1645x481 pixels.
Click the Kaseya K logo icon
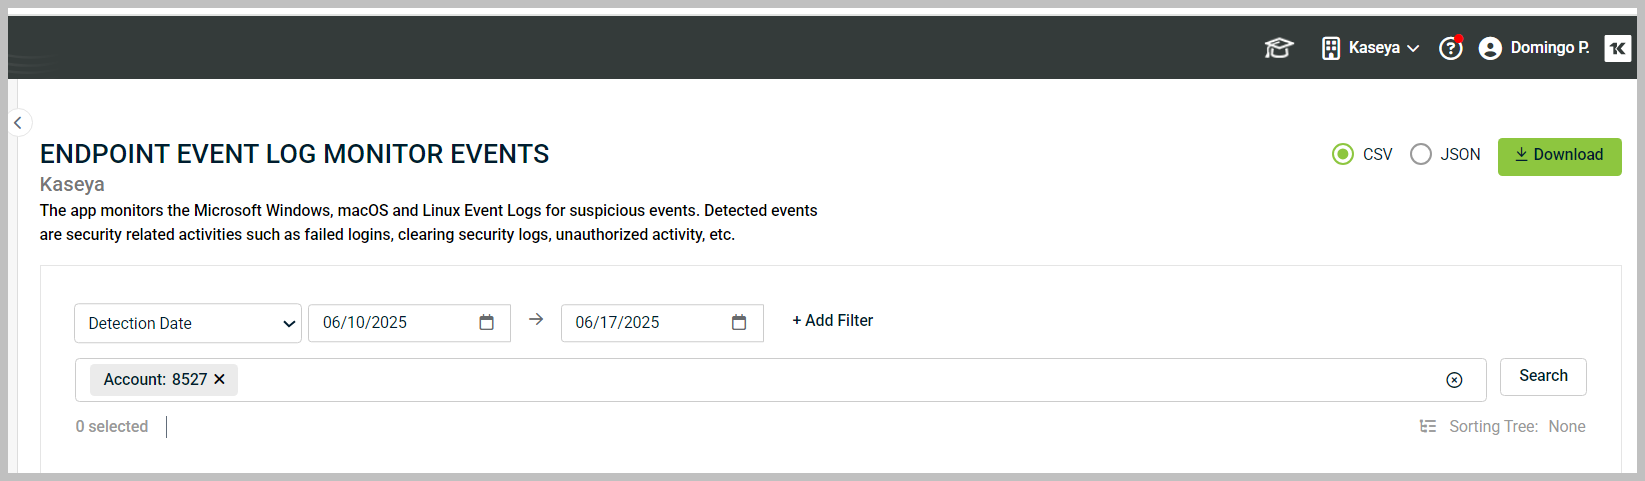point(1617,48)
